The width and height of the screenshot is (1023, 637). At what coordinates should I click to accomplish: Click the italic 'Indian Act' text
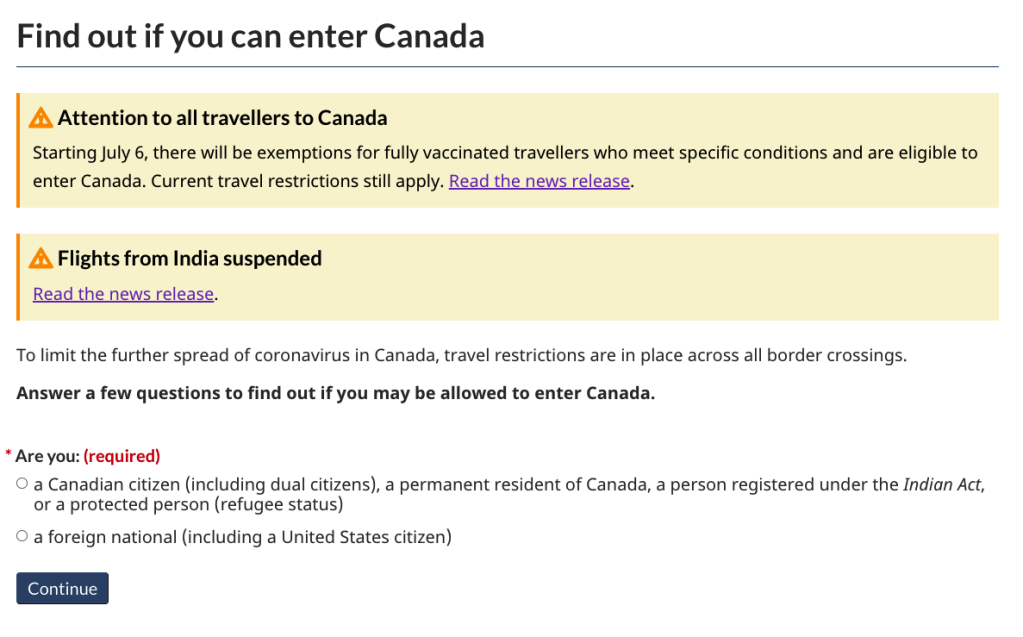pyautogui.click(x=942, y=485)
